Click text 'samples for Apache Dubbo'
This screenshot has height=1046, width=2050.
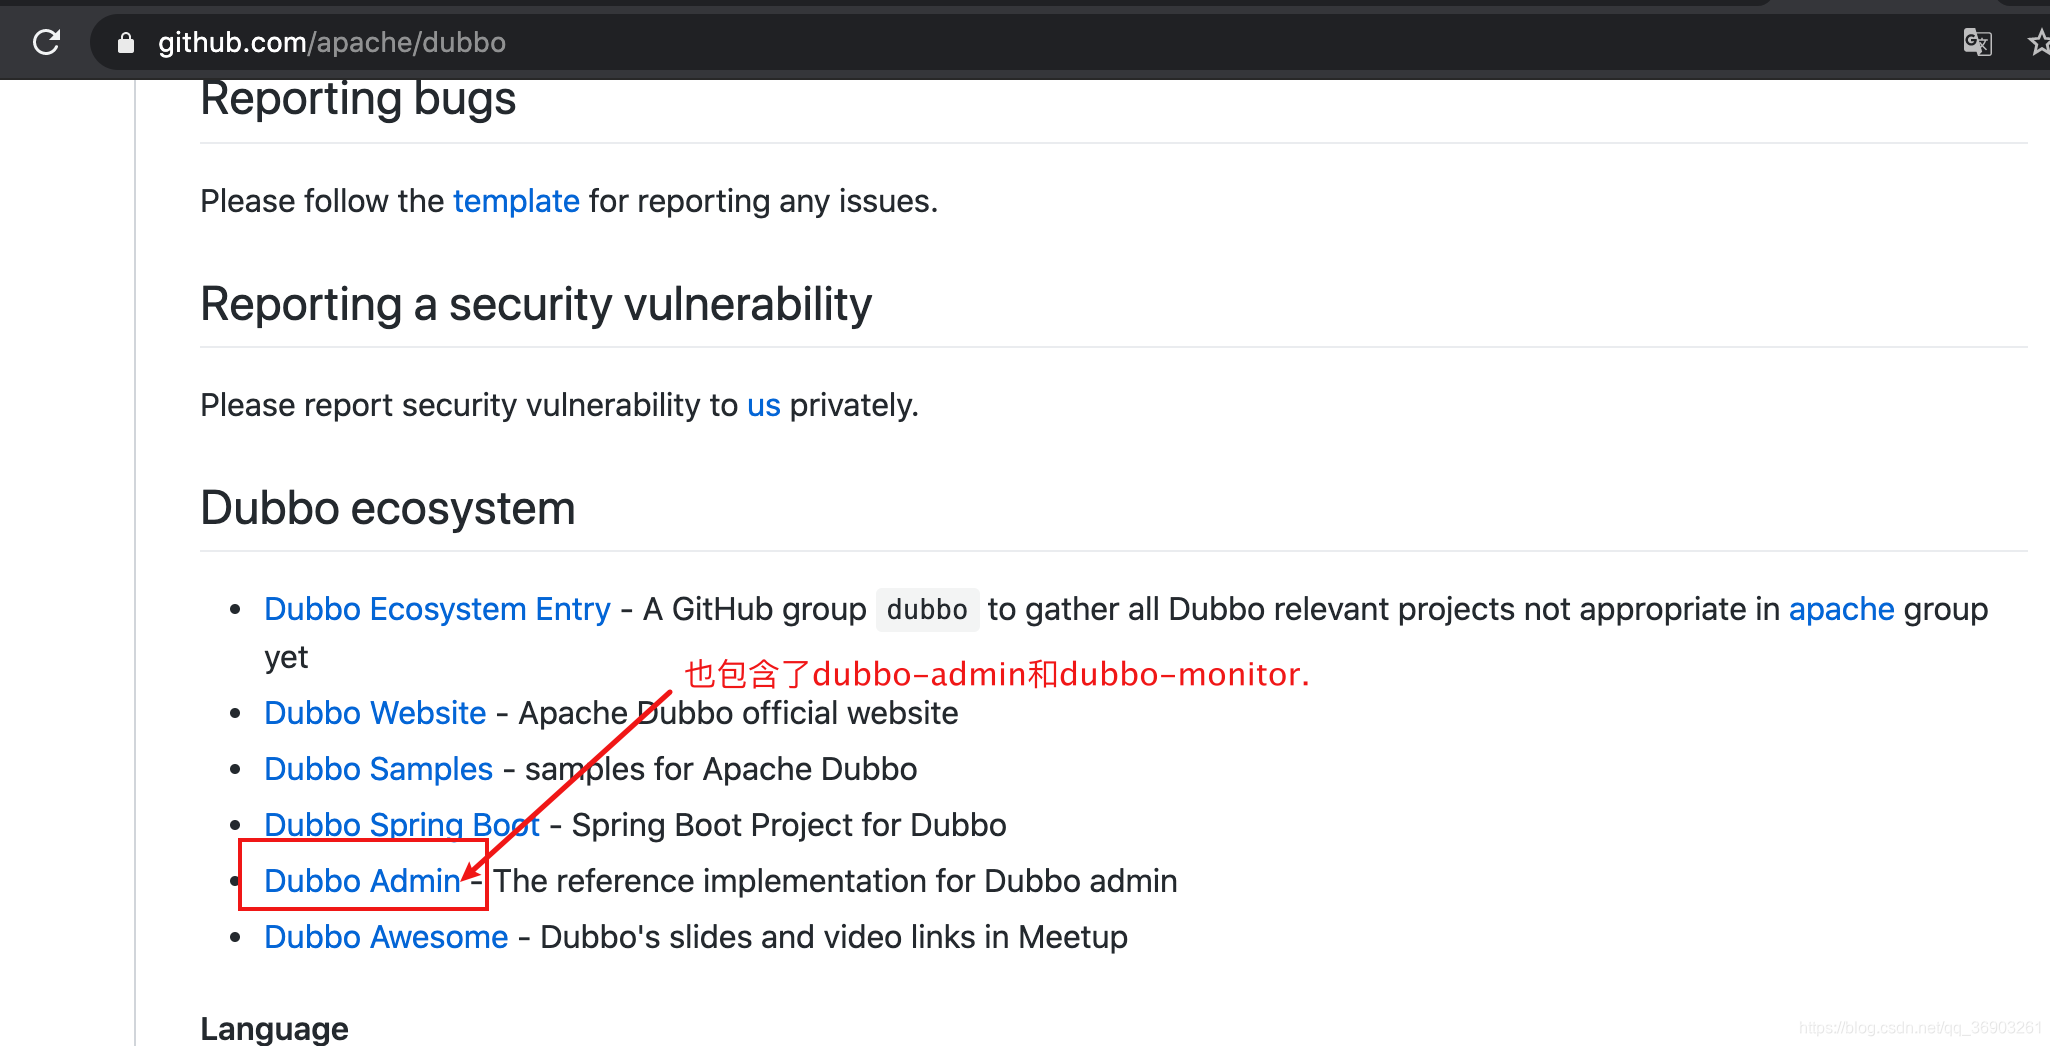(x=721, y=769)
